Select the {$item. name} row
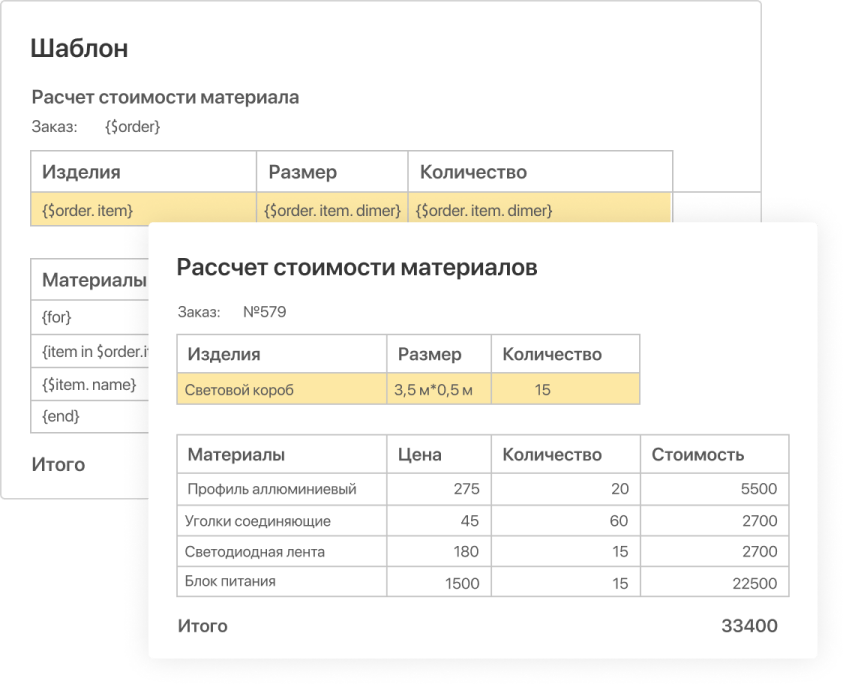 coord(90,385)
